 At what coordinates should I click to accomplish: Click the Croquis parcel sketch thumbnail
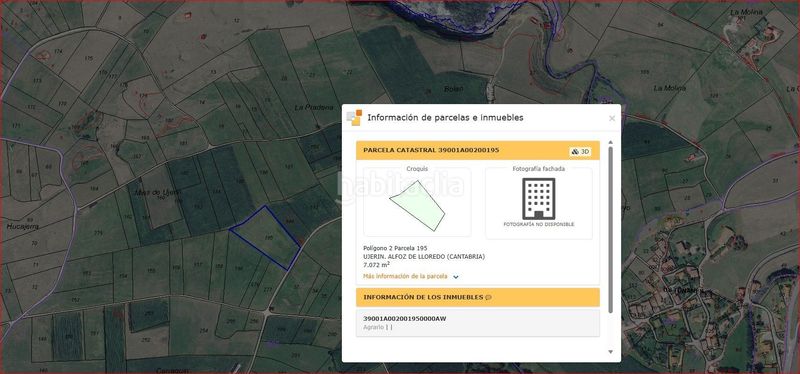(x=417, y=205)
